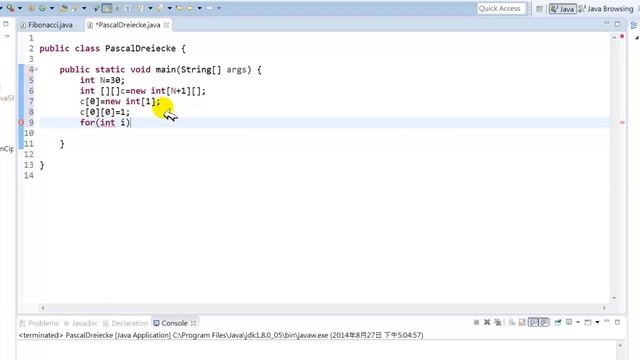The width and height of the screenshot is (640, 360).
Task: Click the 'for(int i)' code line
Action: (x=105, y=122)
